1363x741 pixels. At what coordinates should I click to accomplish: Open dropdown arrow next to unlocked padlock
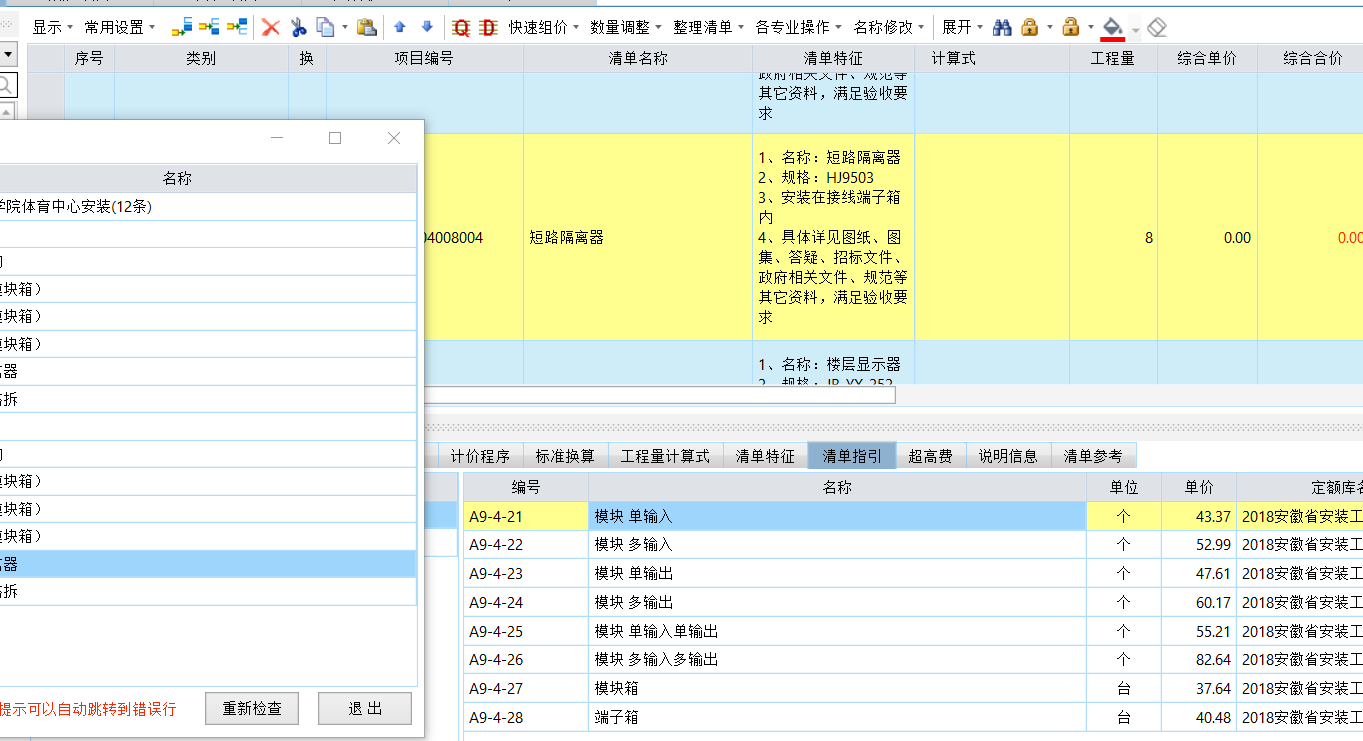click(1090, 28)
